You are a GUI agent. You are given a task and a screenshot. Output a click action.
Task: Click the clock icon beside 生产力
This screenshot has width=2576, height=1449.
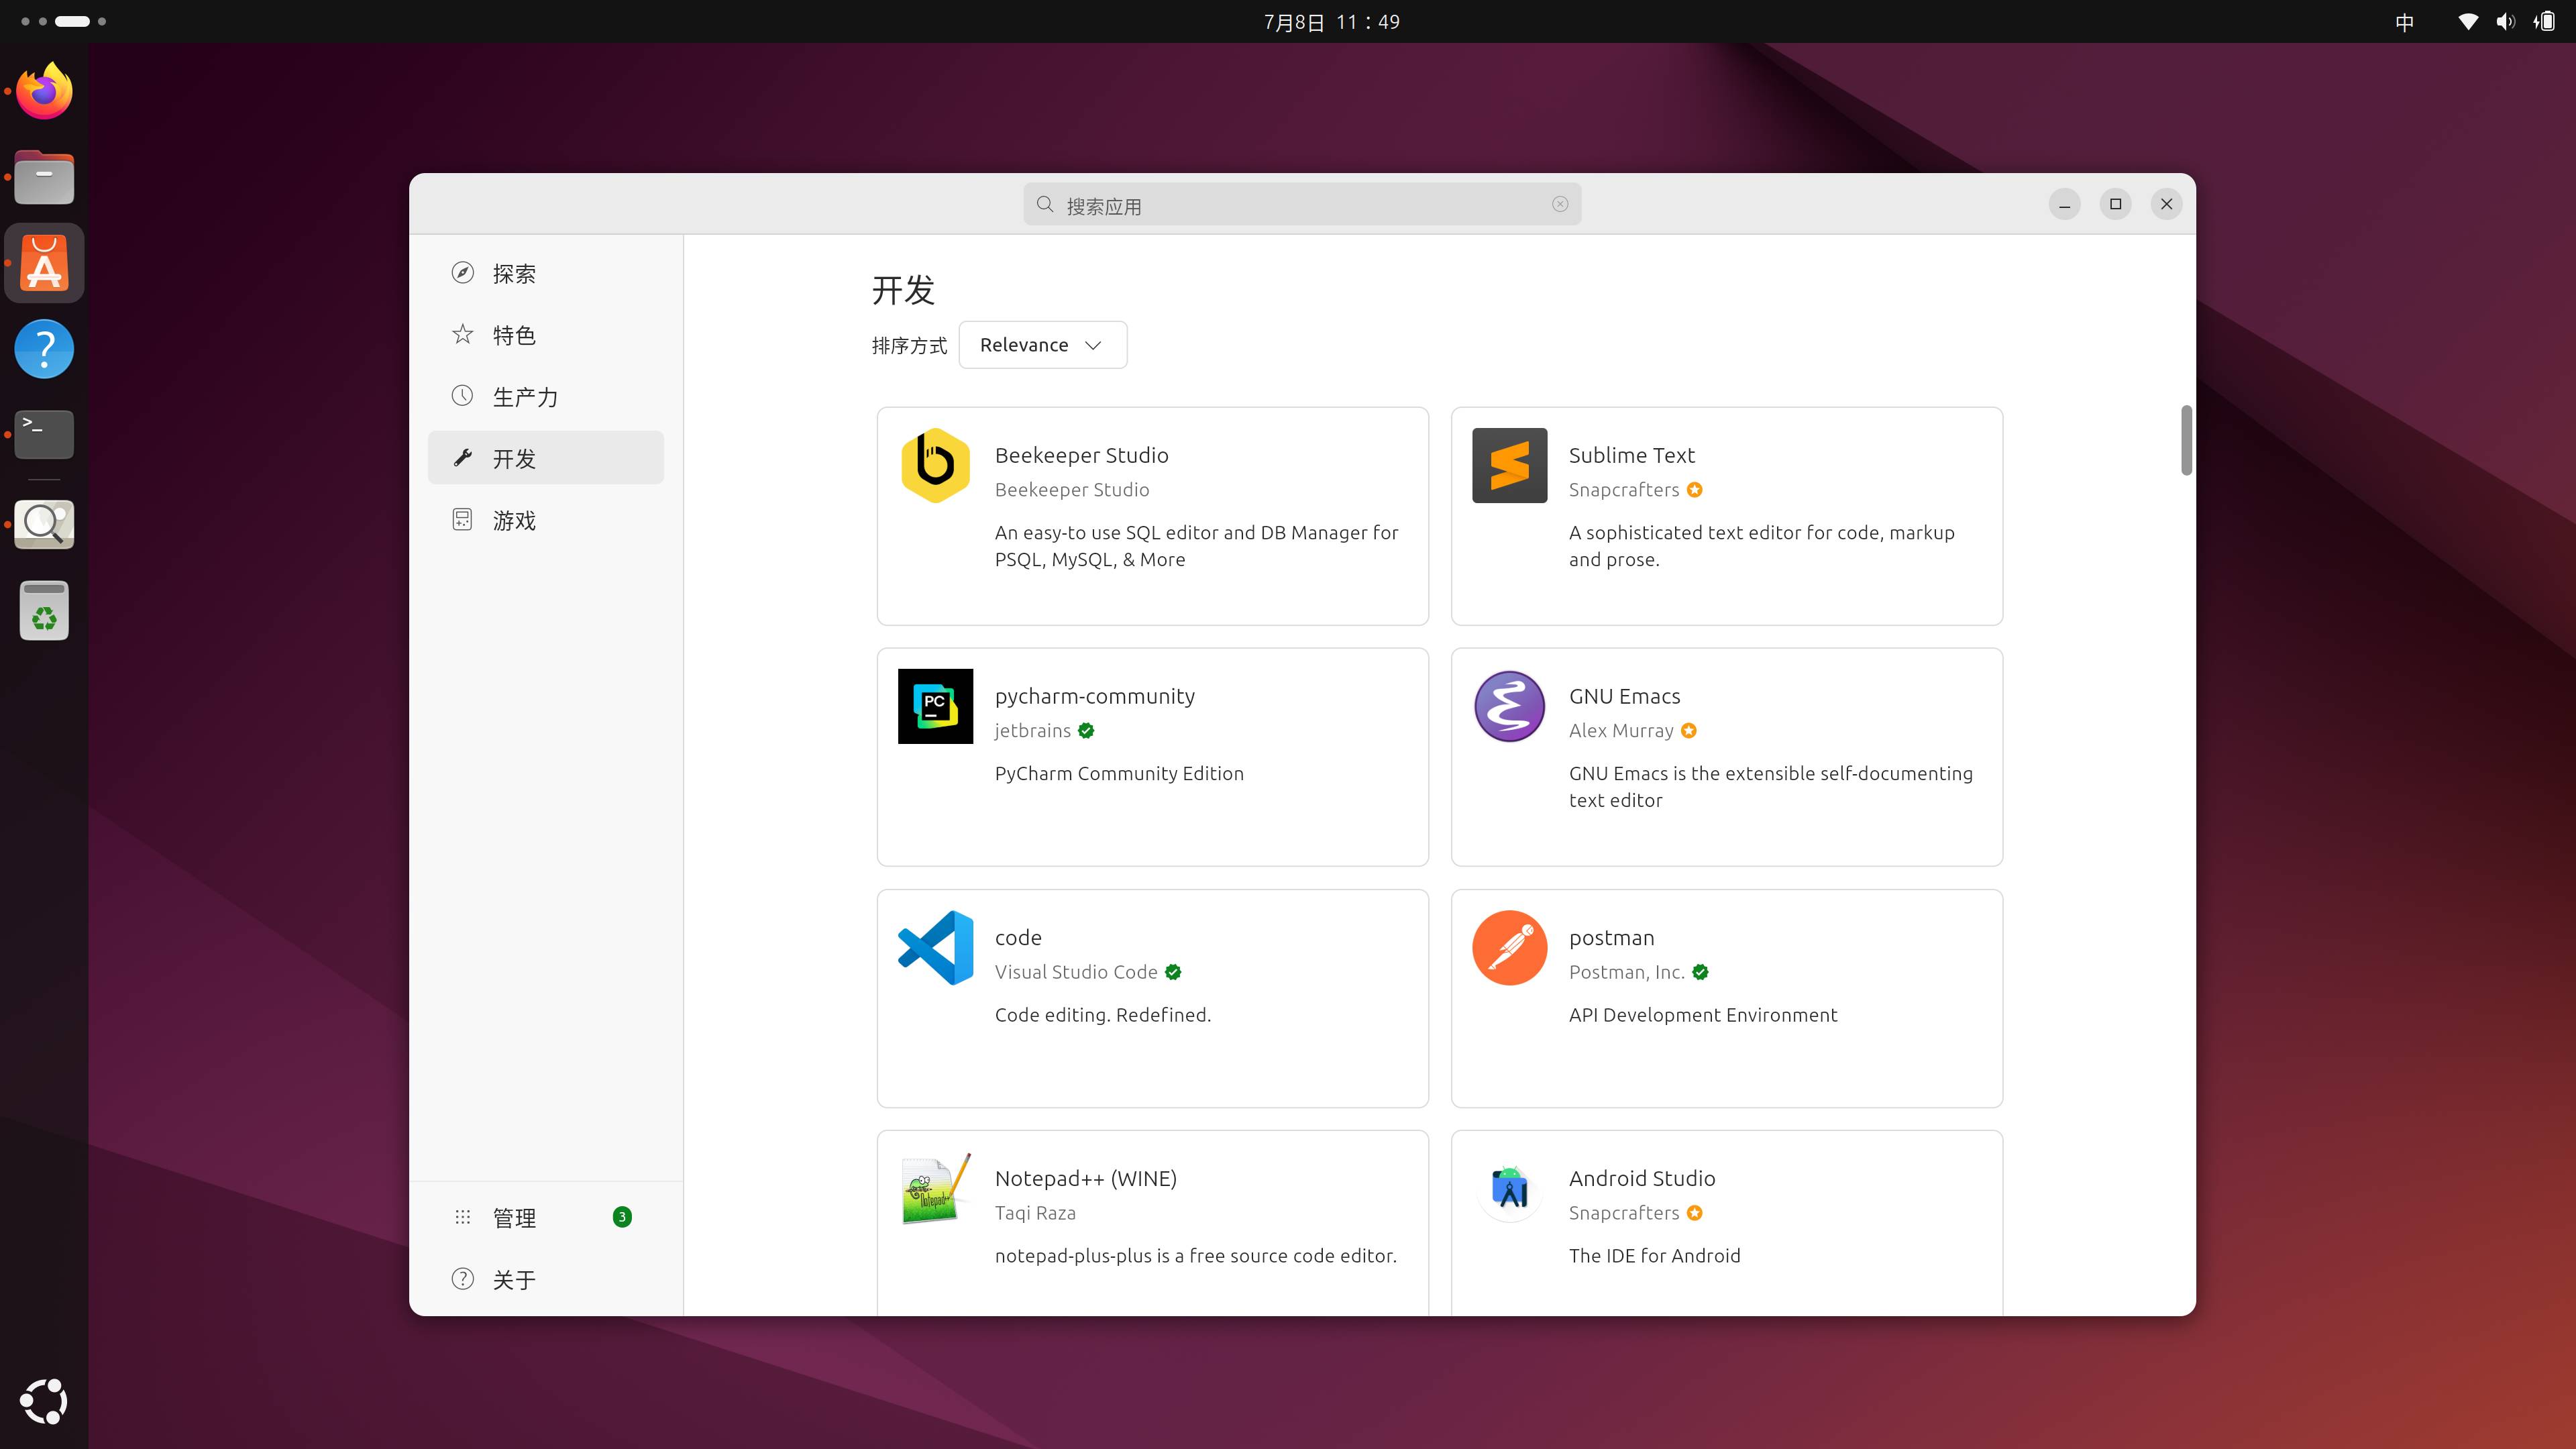(x=462, y=396)
